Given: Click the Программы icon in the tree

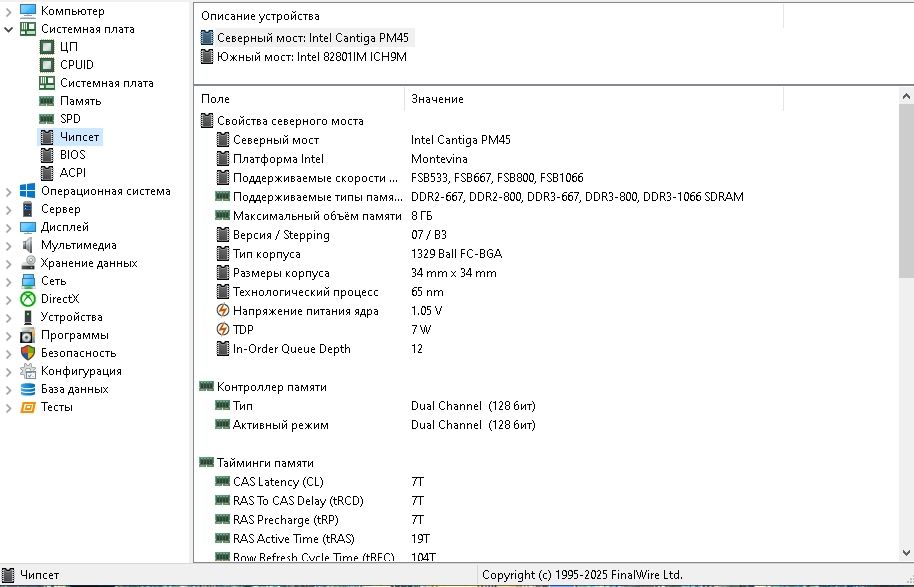Looking at the screenshot, I should click(x=27, y=335).
